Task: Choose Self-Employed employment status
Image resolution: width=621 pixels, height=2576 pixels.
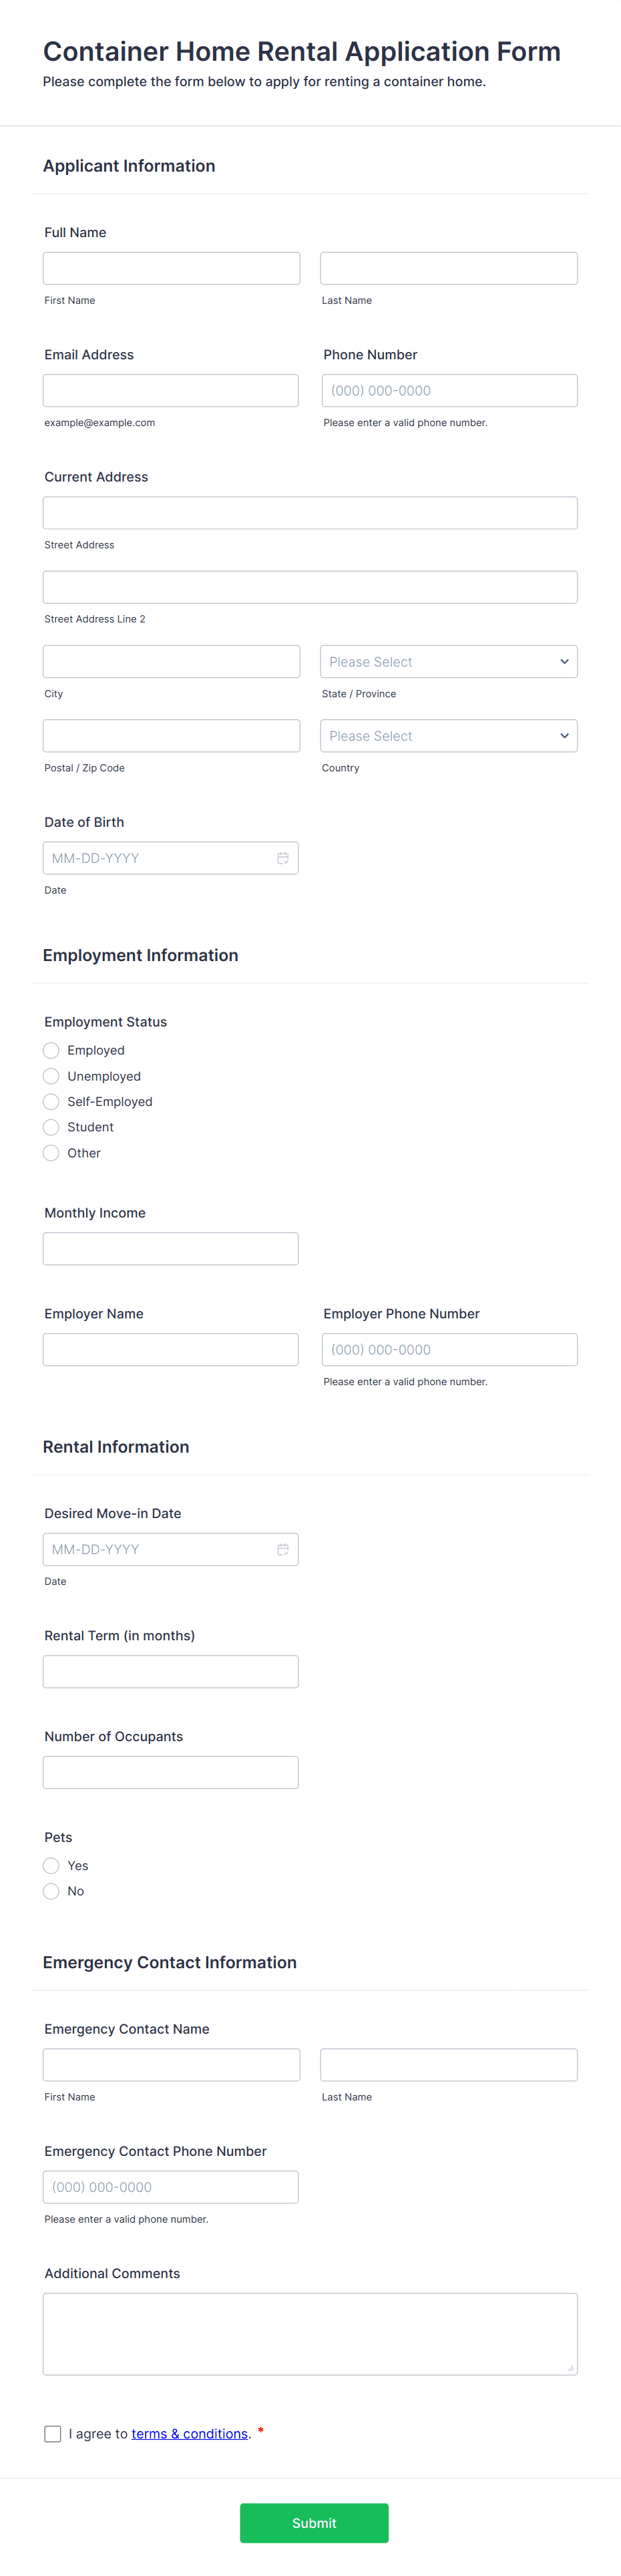Action: 51,1101
